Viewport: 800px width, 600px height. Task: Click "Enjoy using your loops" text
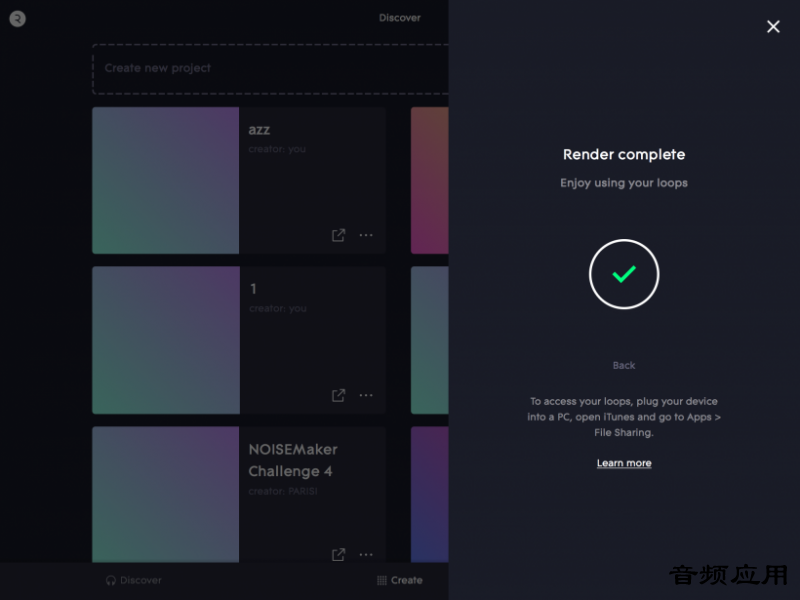pos(624,183)
